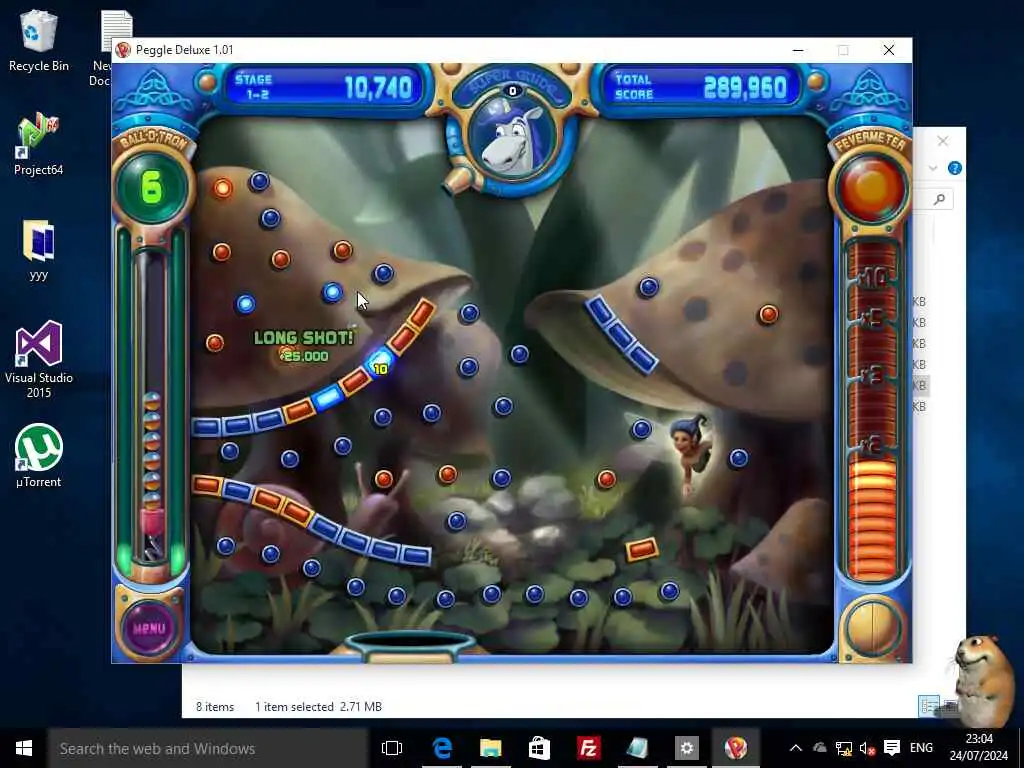Open the Windows Start menu
This screenshot has height=768, width=1024.
click(x=24, y=748)
